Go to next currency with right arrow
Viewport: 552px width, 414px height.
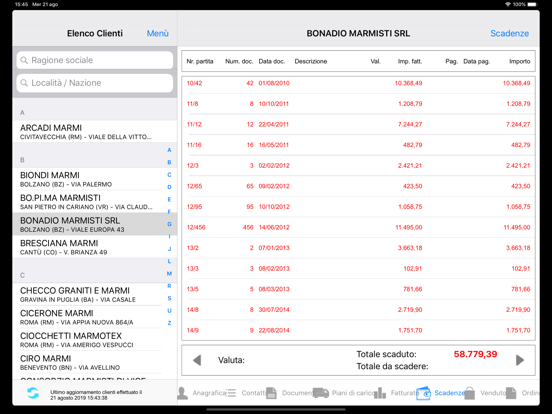pos(520,360)
